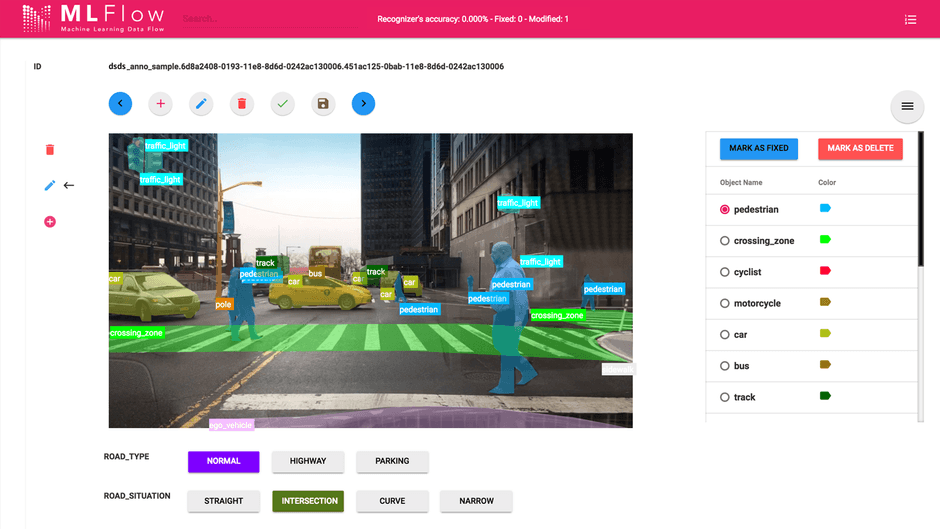Choose the cyclist object radio button
This screenshot has width=940, height=529.
725,272
